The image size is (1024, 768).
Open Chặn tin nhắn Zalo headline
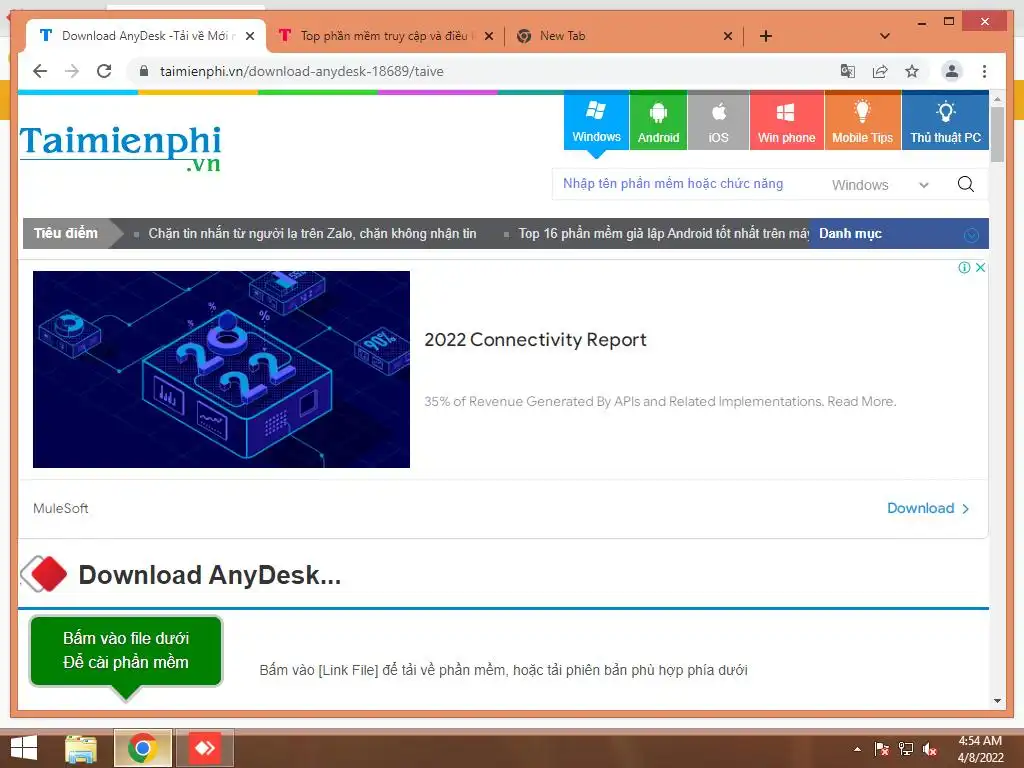pyautogui.click(x=312, y=233)
